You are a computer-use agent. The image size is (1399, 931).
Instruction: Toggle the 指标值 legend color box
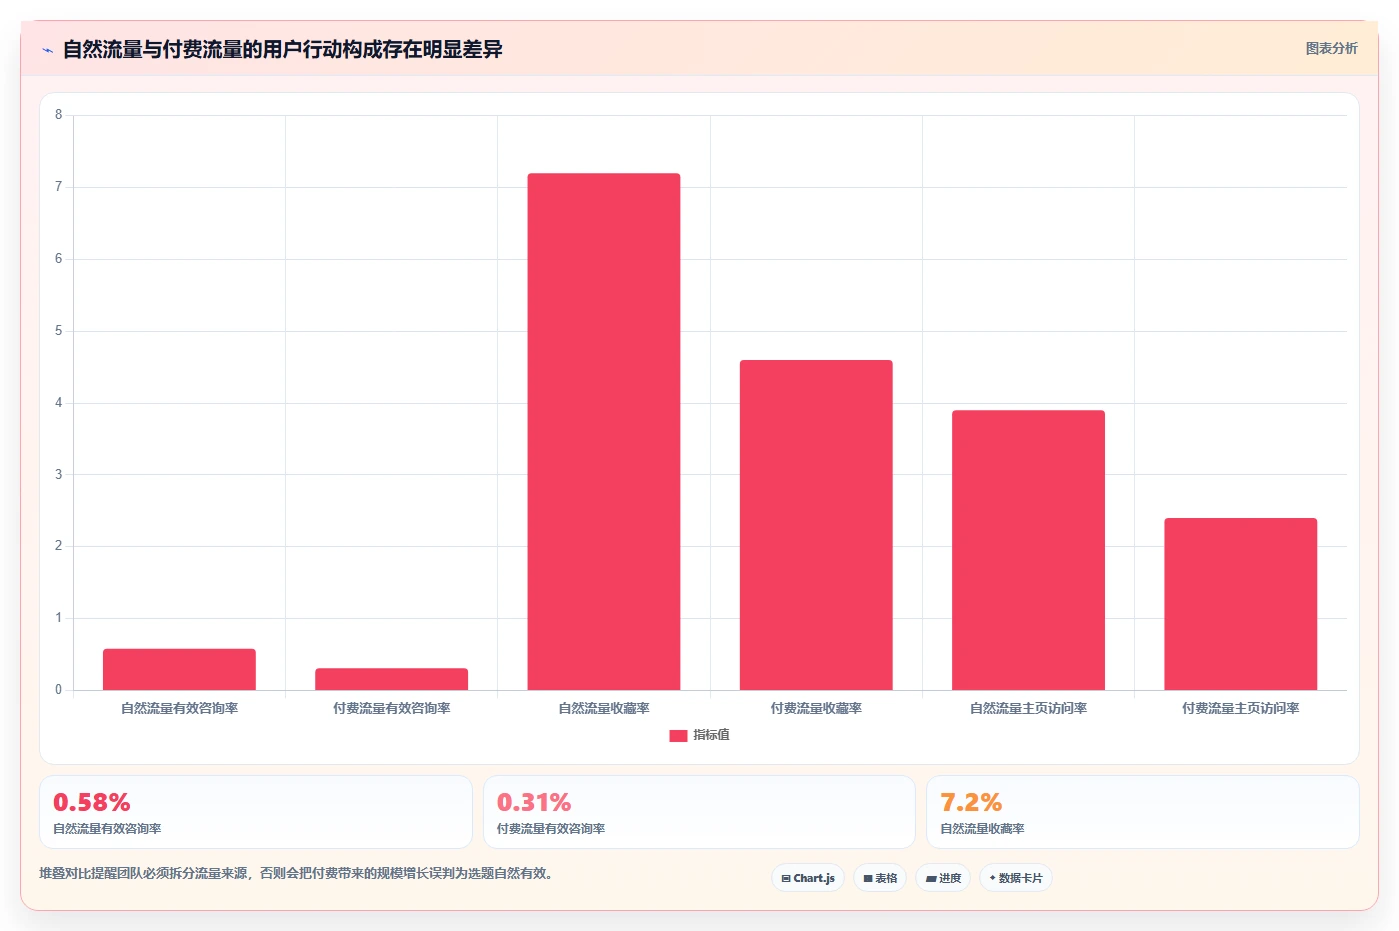point(678,735)
